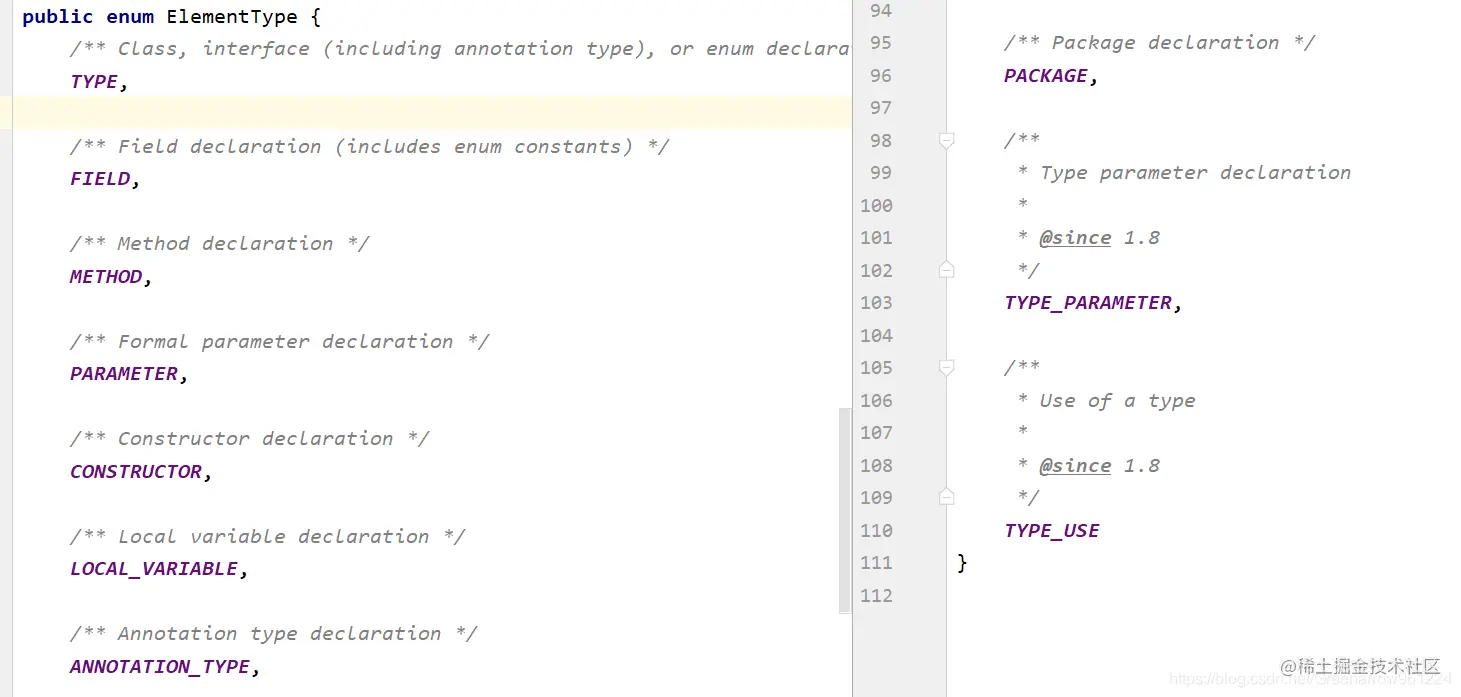The height and width of the screenshot is (697, 1461).
Task: Click line number 103 in the gutter
Action: tap(876, 303)
